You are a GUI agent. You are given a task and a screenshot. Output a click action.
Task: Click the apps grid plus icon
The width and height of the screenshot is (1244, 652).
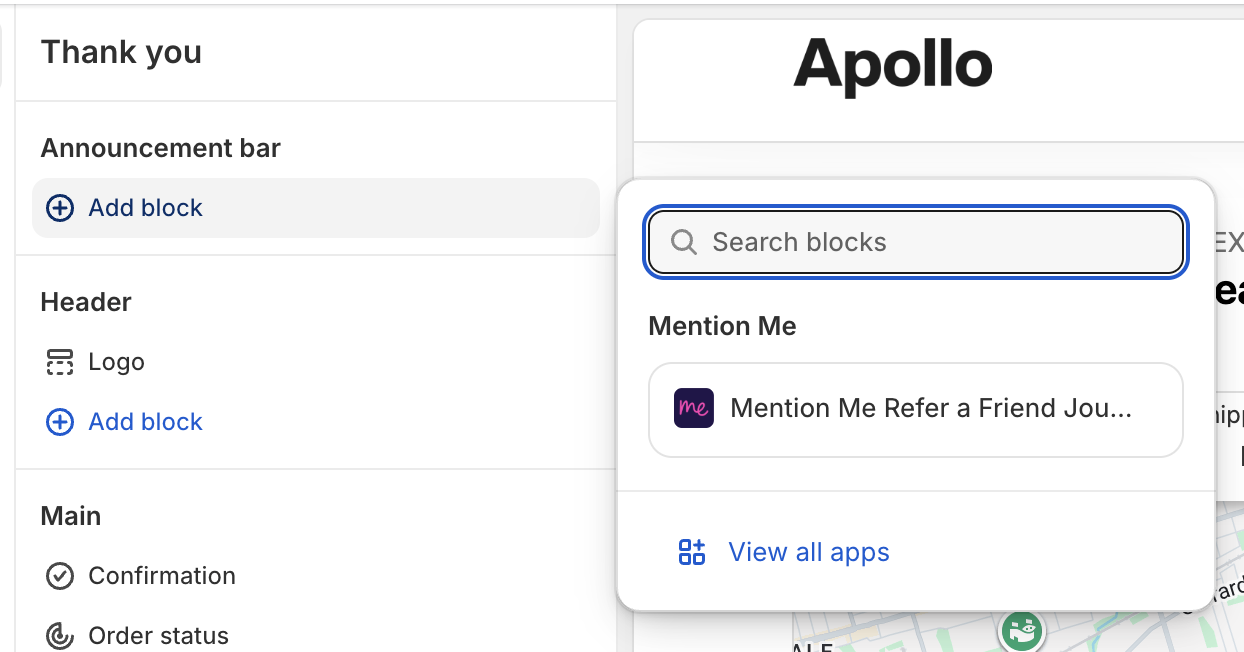point(692,552)
